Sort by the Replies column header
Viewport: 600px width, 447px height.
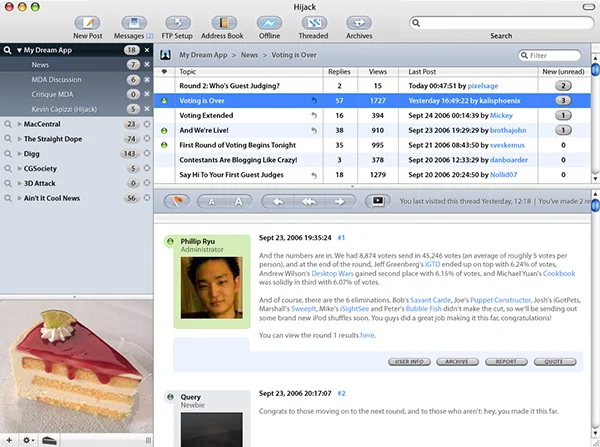click(339, 72)
